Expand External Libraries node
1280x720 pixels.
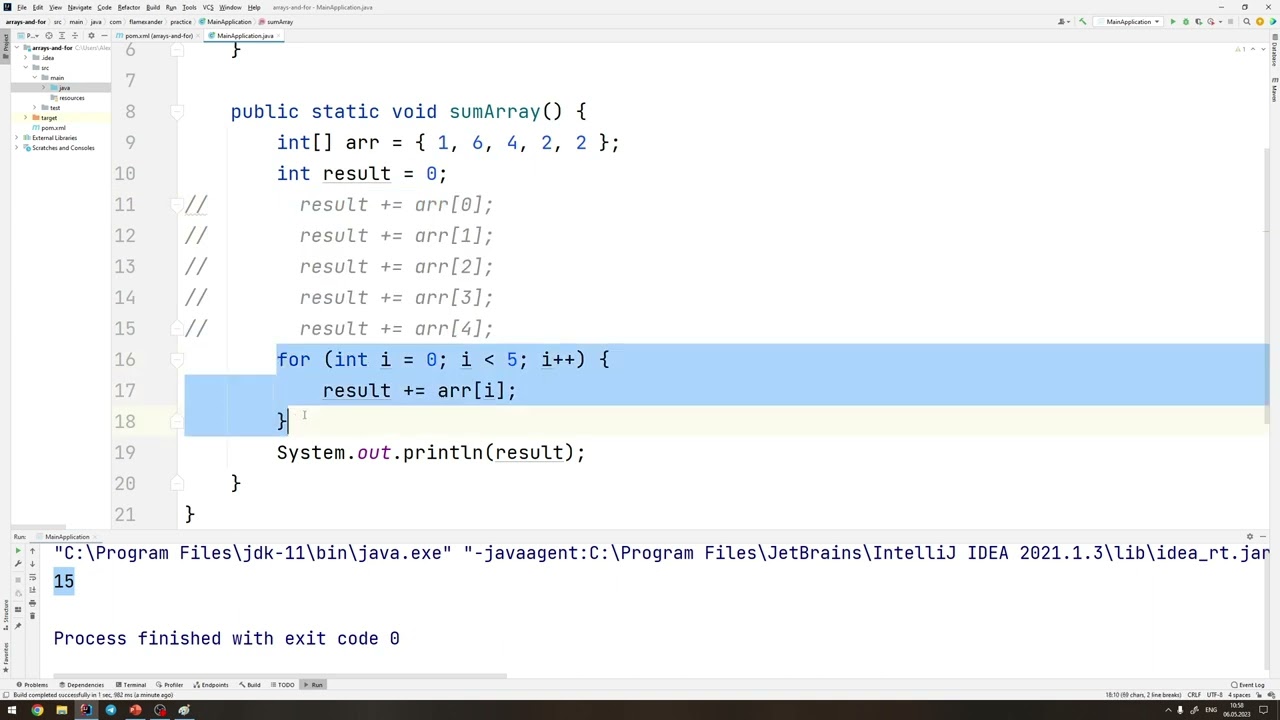click(x=17, y=137)
